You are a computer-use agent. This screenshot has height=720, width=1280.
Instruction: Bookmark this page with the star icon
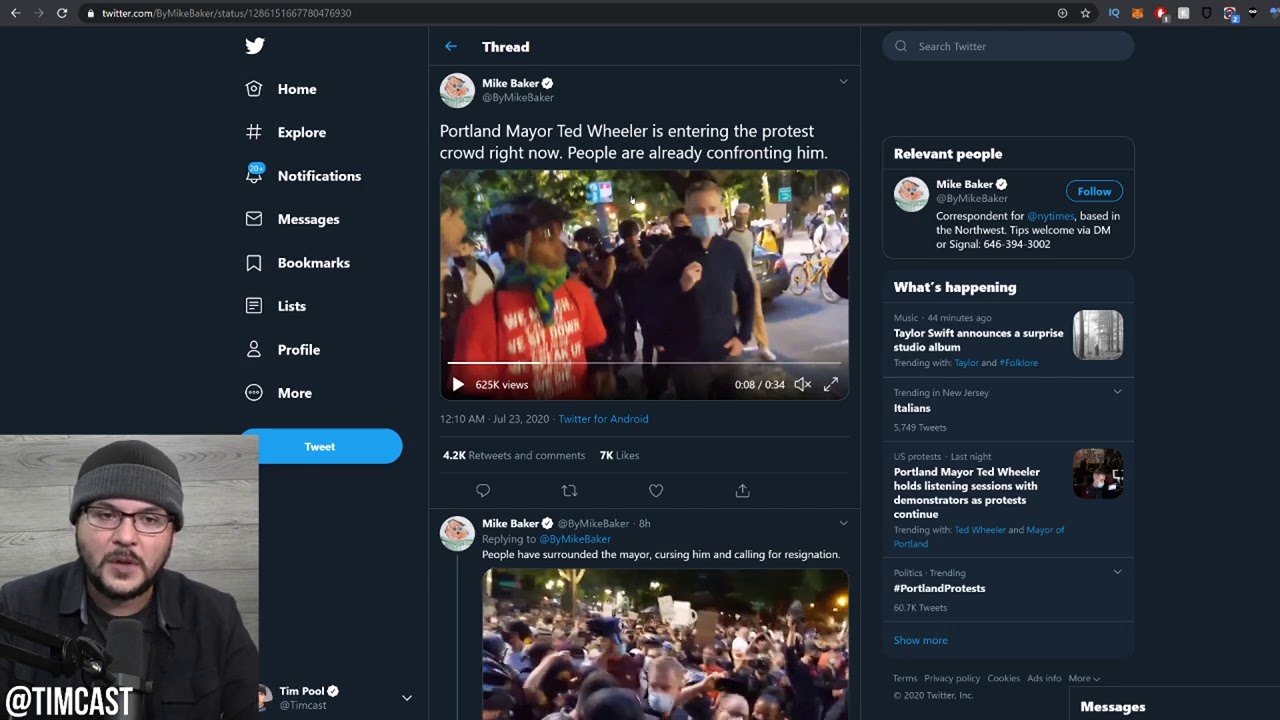[x=1085, y=13]
